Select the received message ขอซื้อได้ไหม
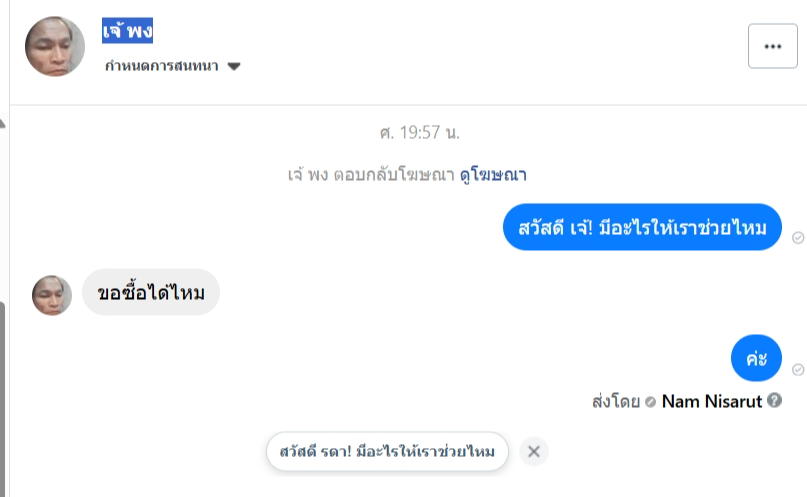This screenshot has width=807, height=497. point(150,294)
